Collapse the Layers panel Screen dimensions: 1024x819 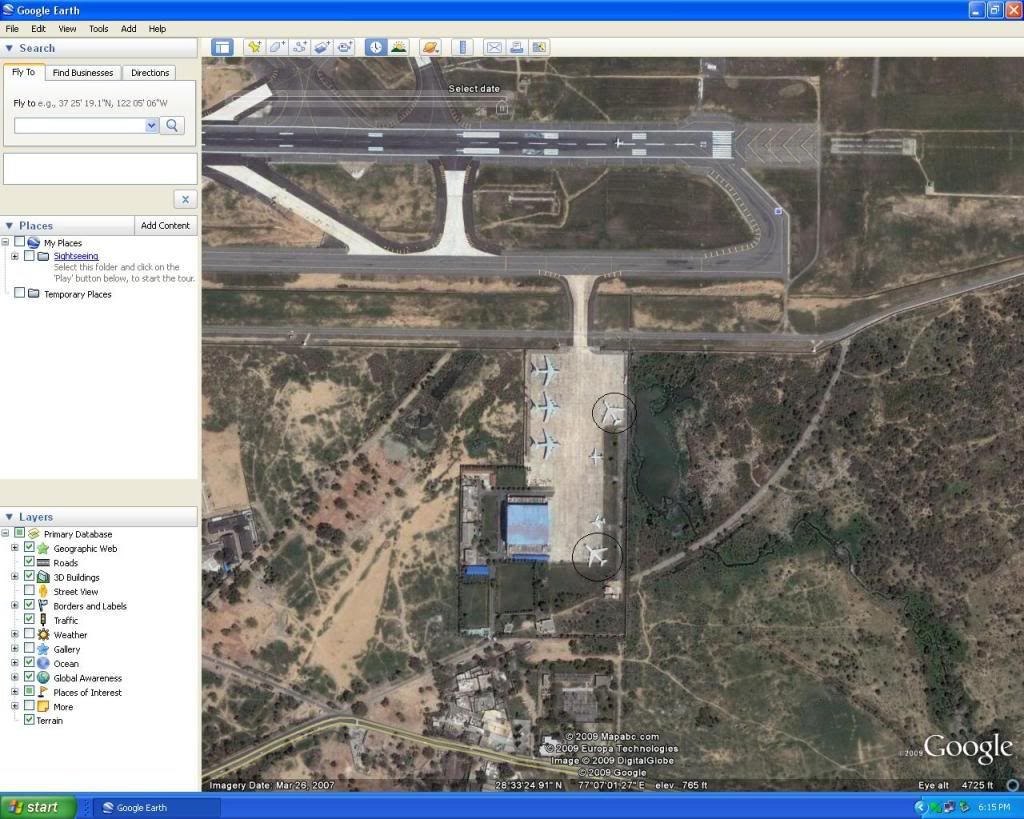coord(9,517)
